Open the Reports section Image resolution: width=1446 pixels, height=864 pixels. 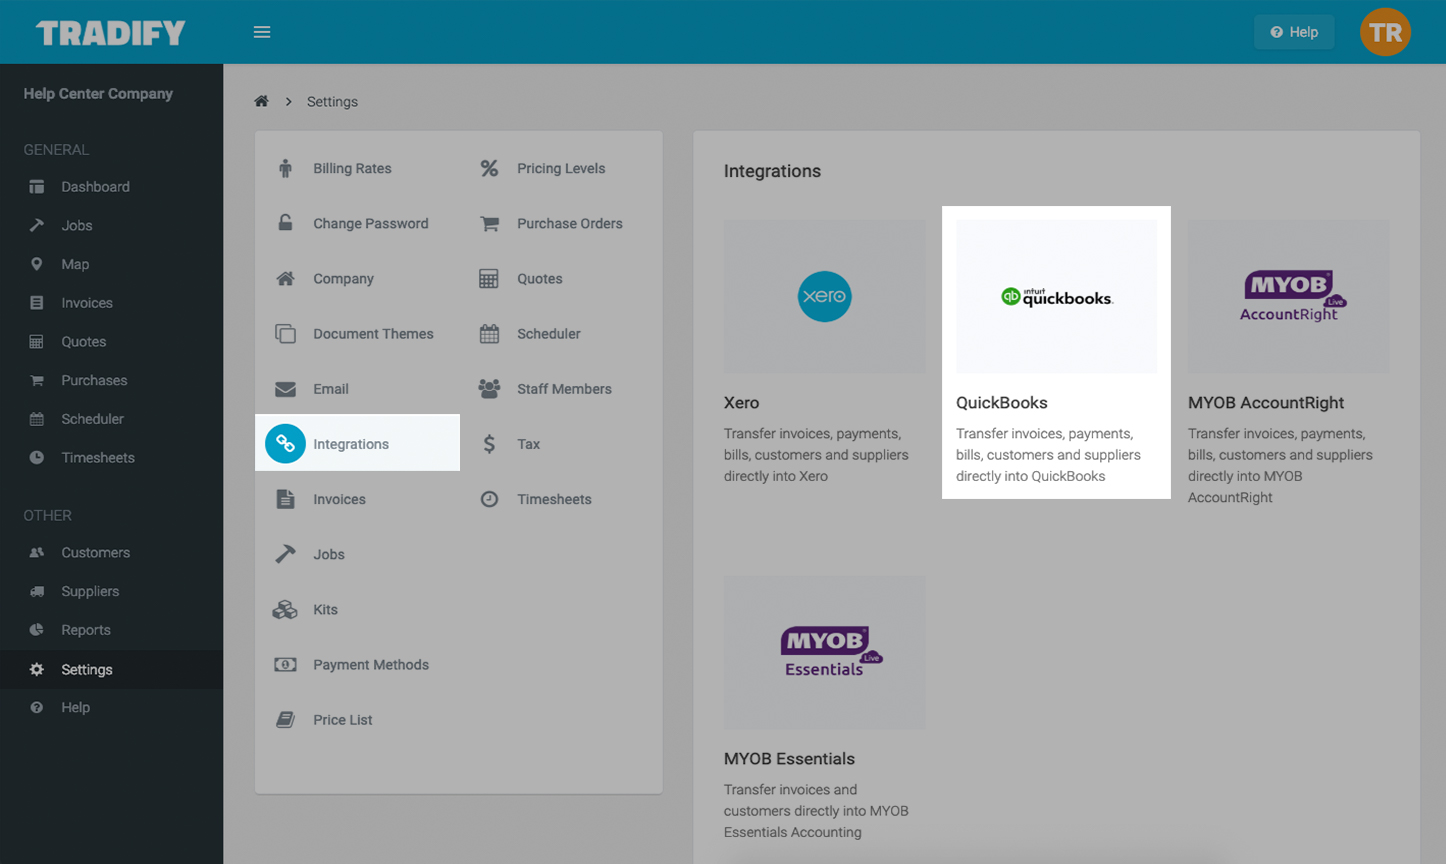click(36, 630)
